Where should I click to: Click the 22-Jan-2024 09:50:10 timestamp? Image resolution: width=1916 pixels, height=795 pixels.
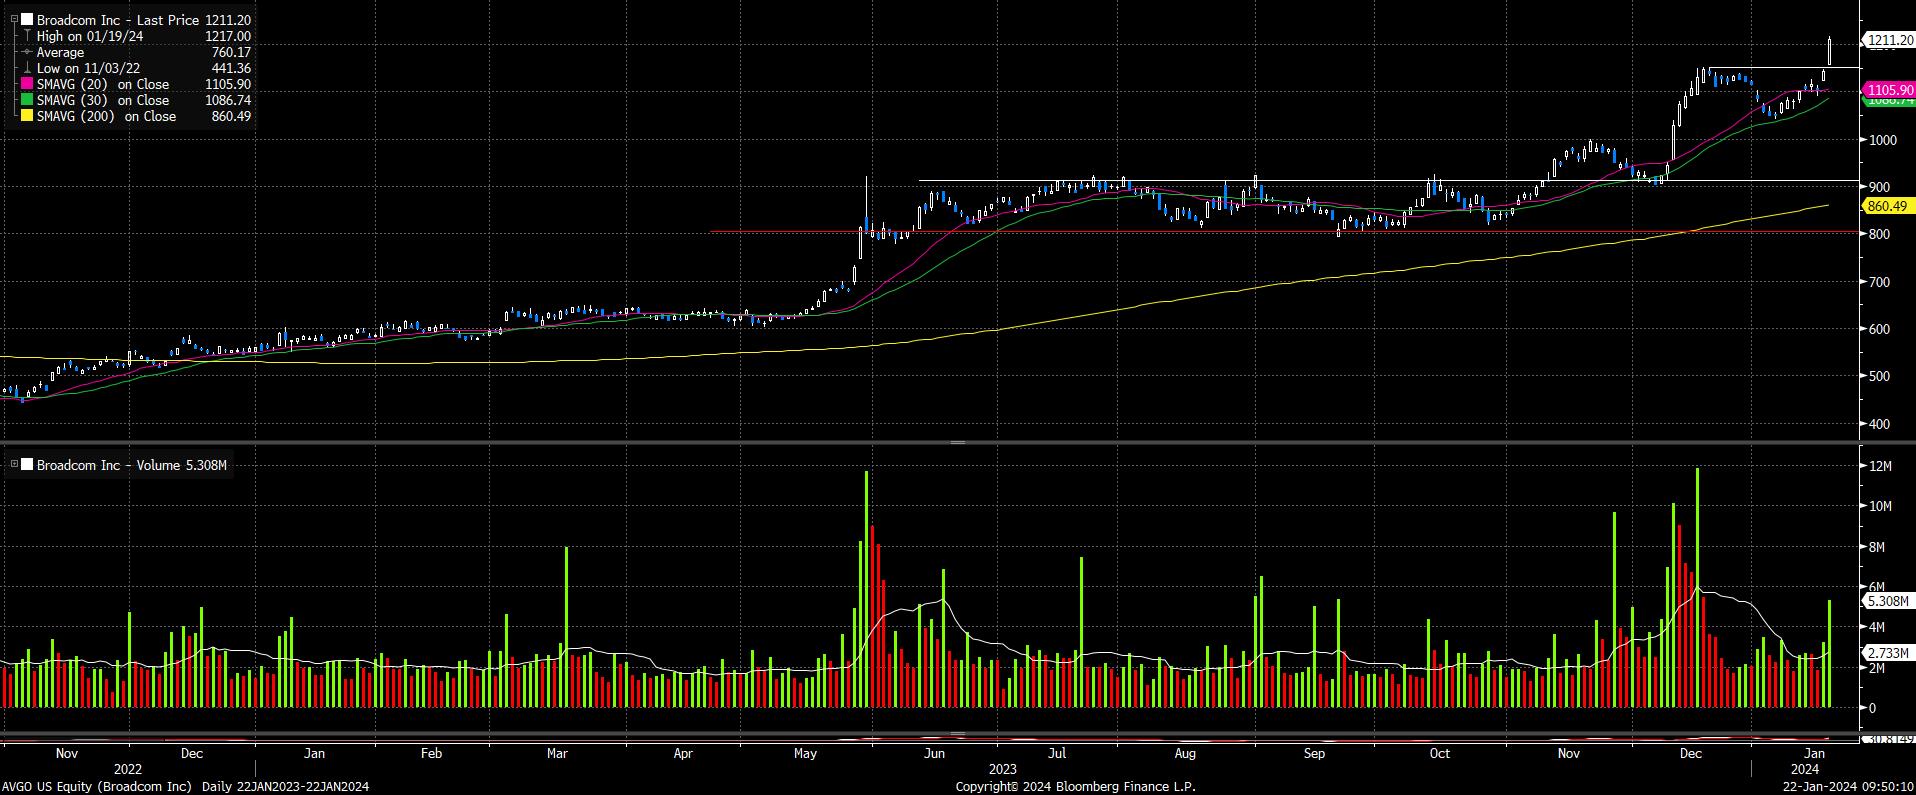(x=1850, y=786)
